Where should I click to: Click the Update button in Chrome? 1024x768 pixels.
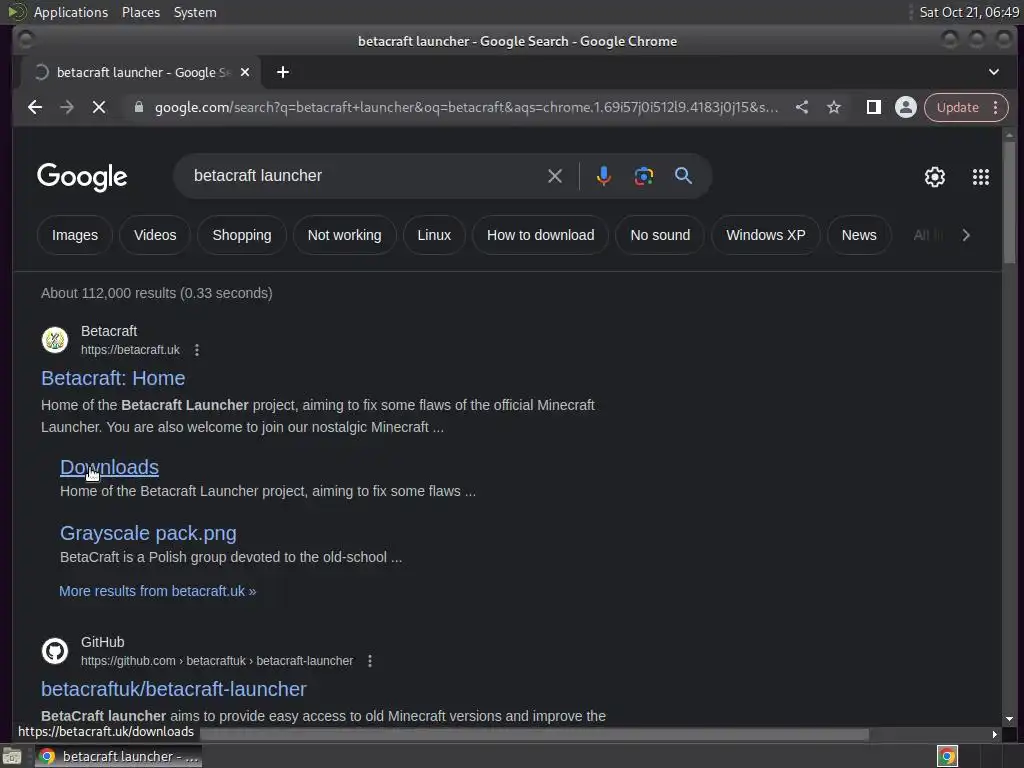(x=957, y=107)
